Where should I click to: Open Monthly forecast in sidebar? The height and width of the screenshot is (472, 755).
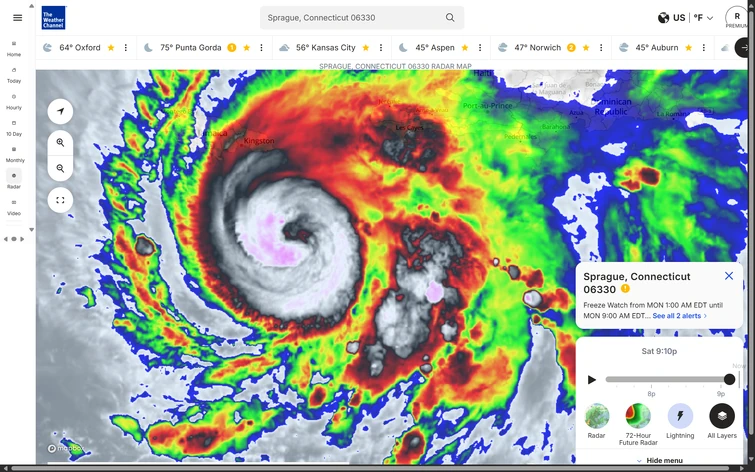coord(14,154)
